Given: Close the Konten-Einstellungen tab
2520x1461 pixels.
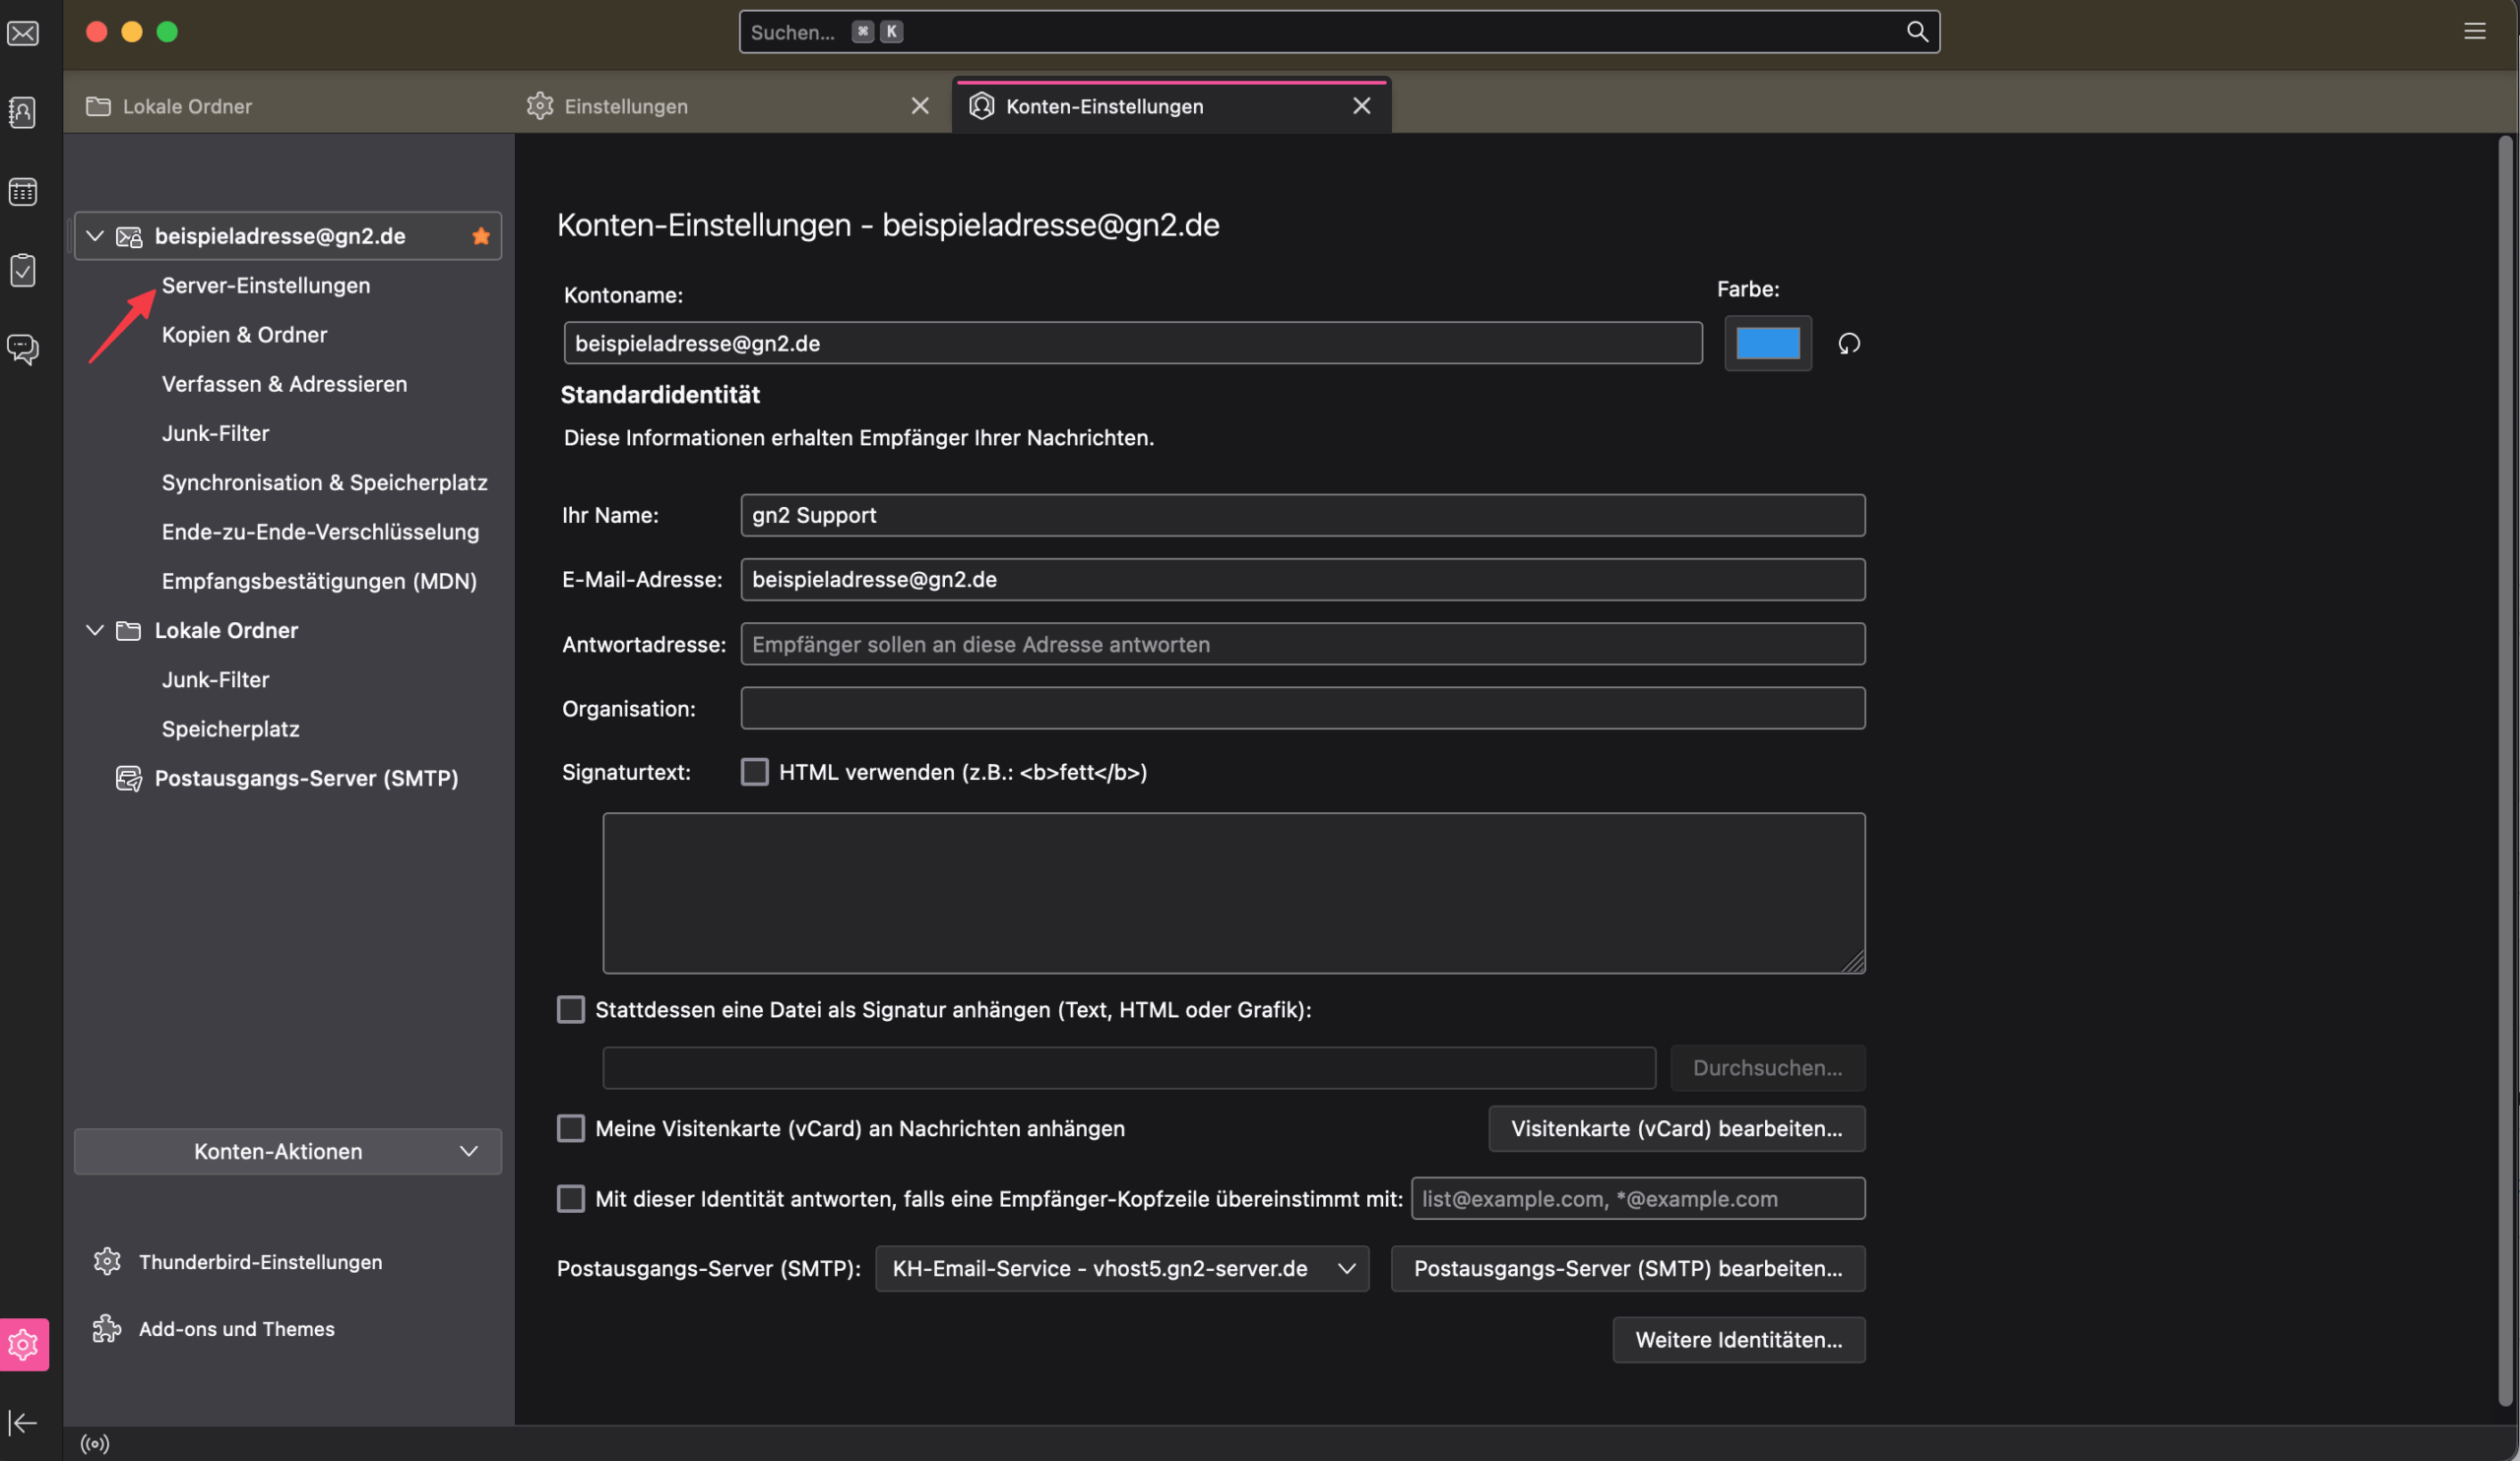Looking at the screenshot, I should (1362, 106).
